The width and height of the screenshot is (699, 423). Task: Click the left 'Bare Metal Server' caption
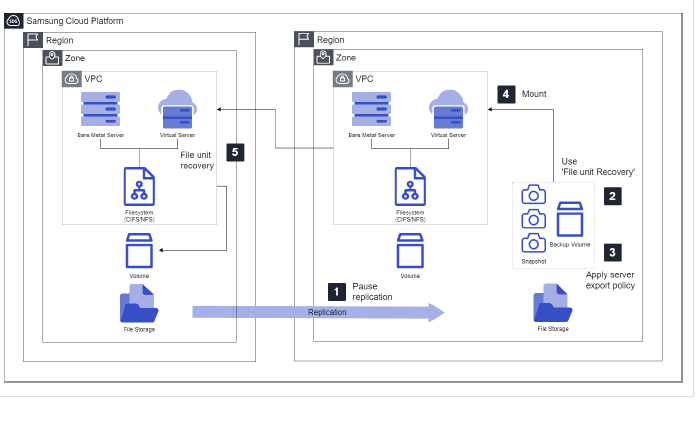click(101, 135)
